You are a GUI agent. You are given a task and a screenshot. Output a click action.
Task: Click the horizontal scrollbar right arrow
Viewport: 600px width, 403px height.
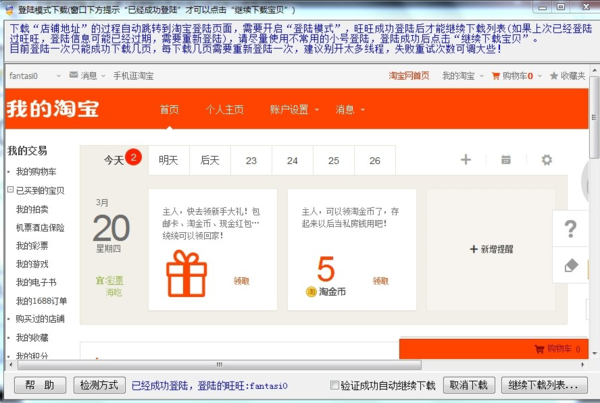(x=583, y=365)
